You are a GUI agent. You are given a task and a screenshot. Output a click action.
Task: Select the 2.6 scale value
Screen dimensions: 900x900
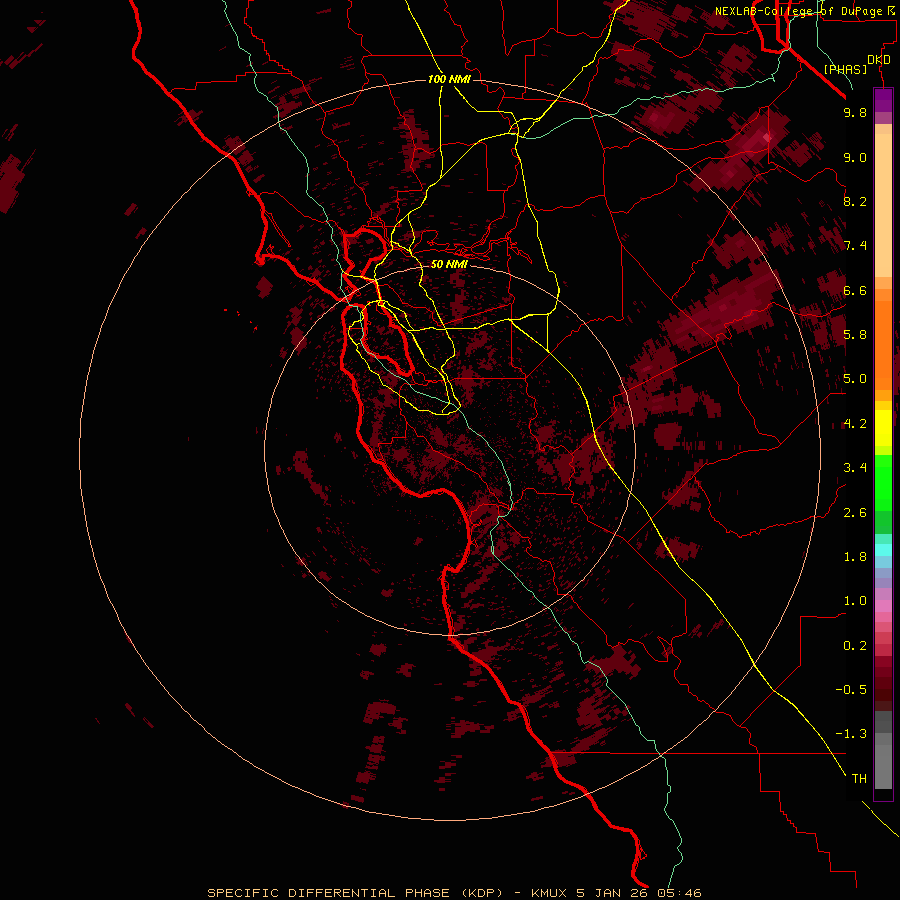tap(855, 513)
